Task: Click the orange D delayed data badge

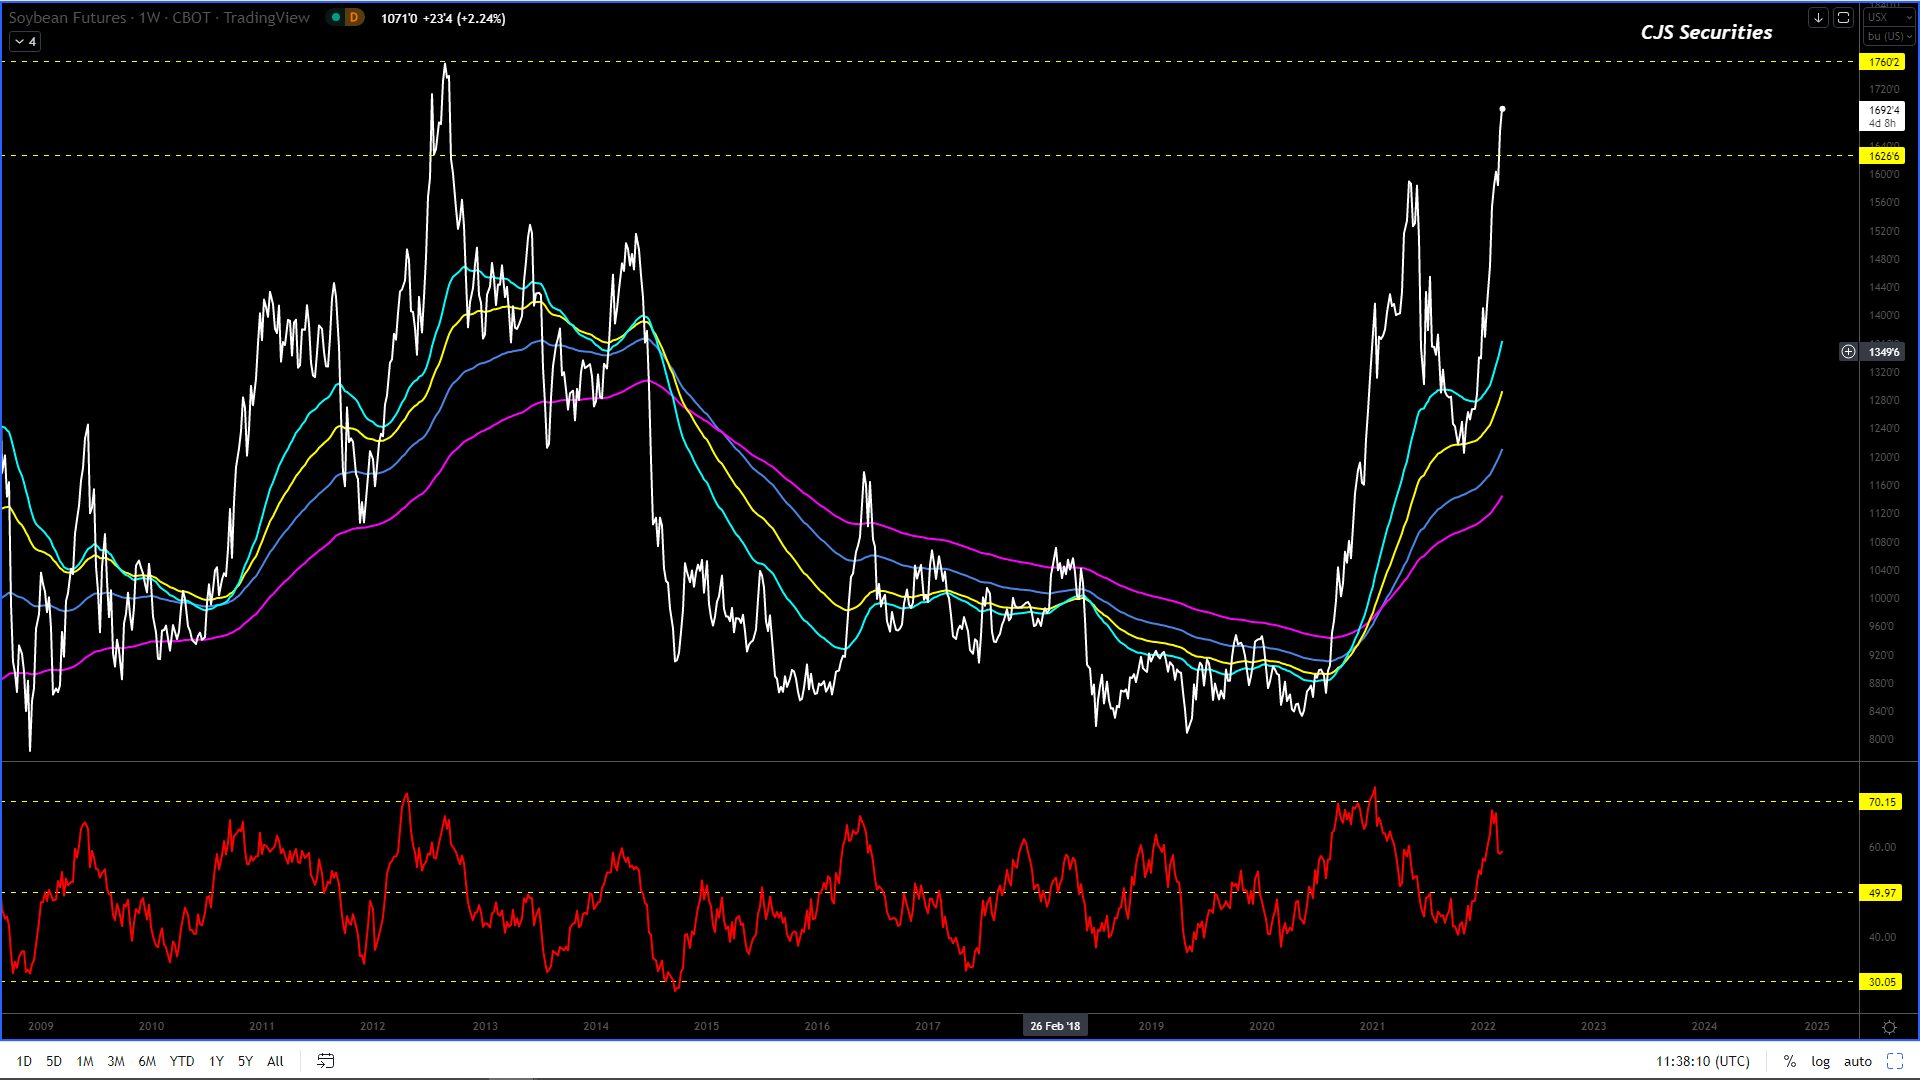Action: tap(354, 18)
